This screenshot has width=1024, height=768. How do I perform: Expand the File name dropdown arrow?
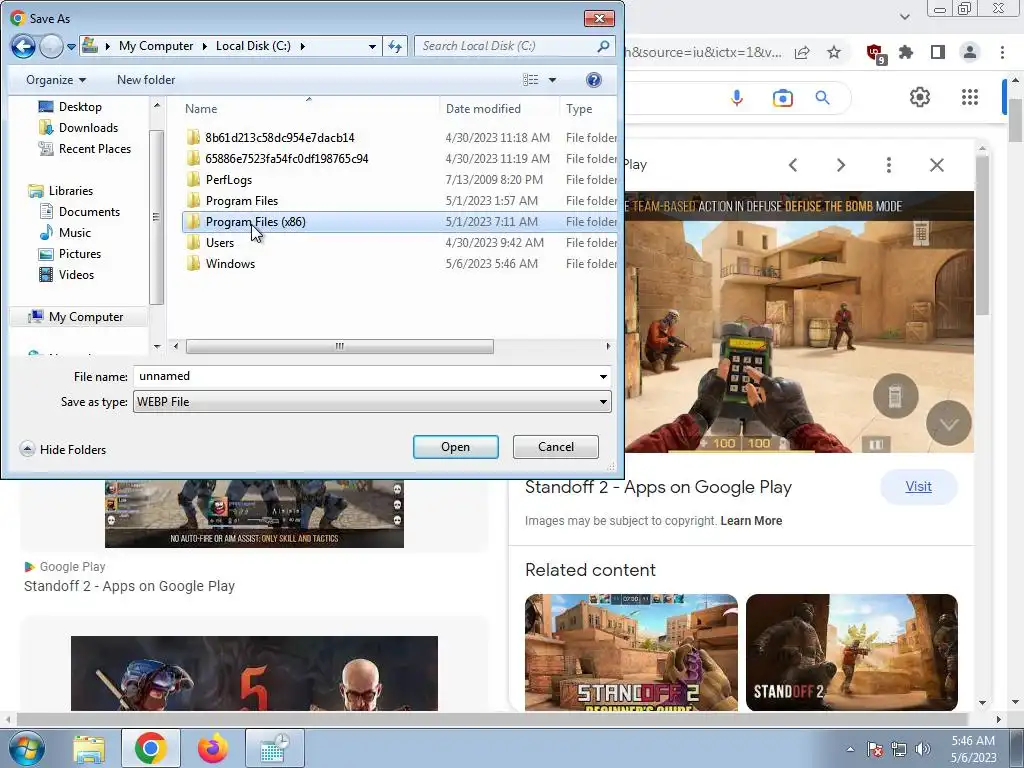coord(603,376)
